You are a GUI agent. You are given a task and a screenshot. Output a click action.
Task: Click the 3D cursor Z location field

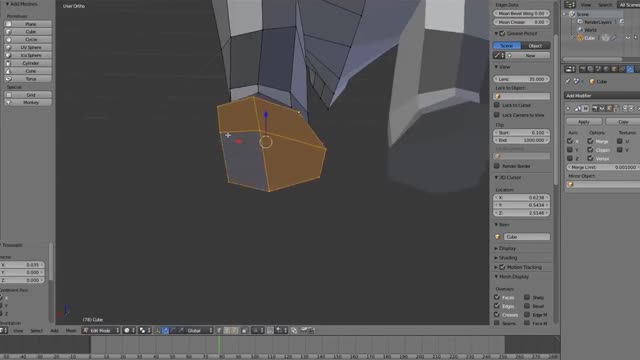pyautogui.click(x=522, y=213)
